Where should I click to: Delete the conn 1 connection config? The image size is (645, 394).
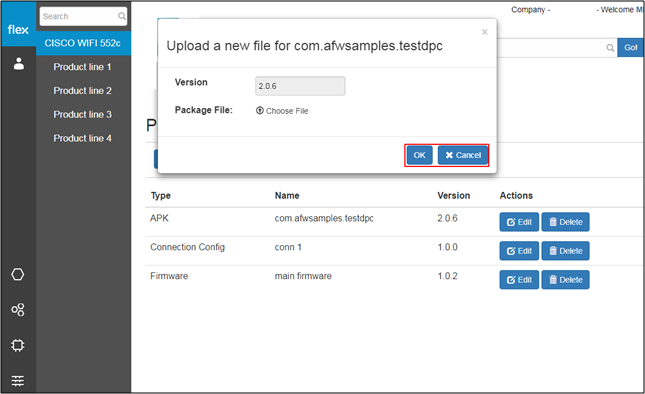(566, 251)
